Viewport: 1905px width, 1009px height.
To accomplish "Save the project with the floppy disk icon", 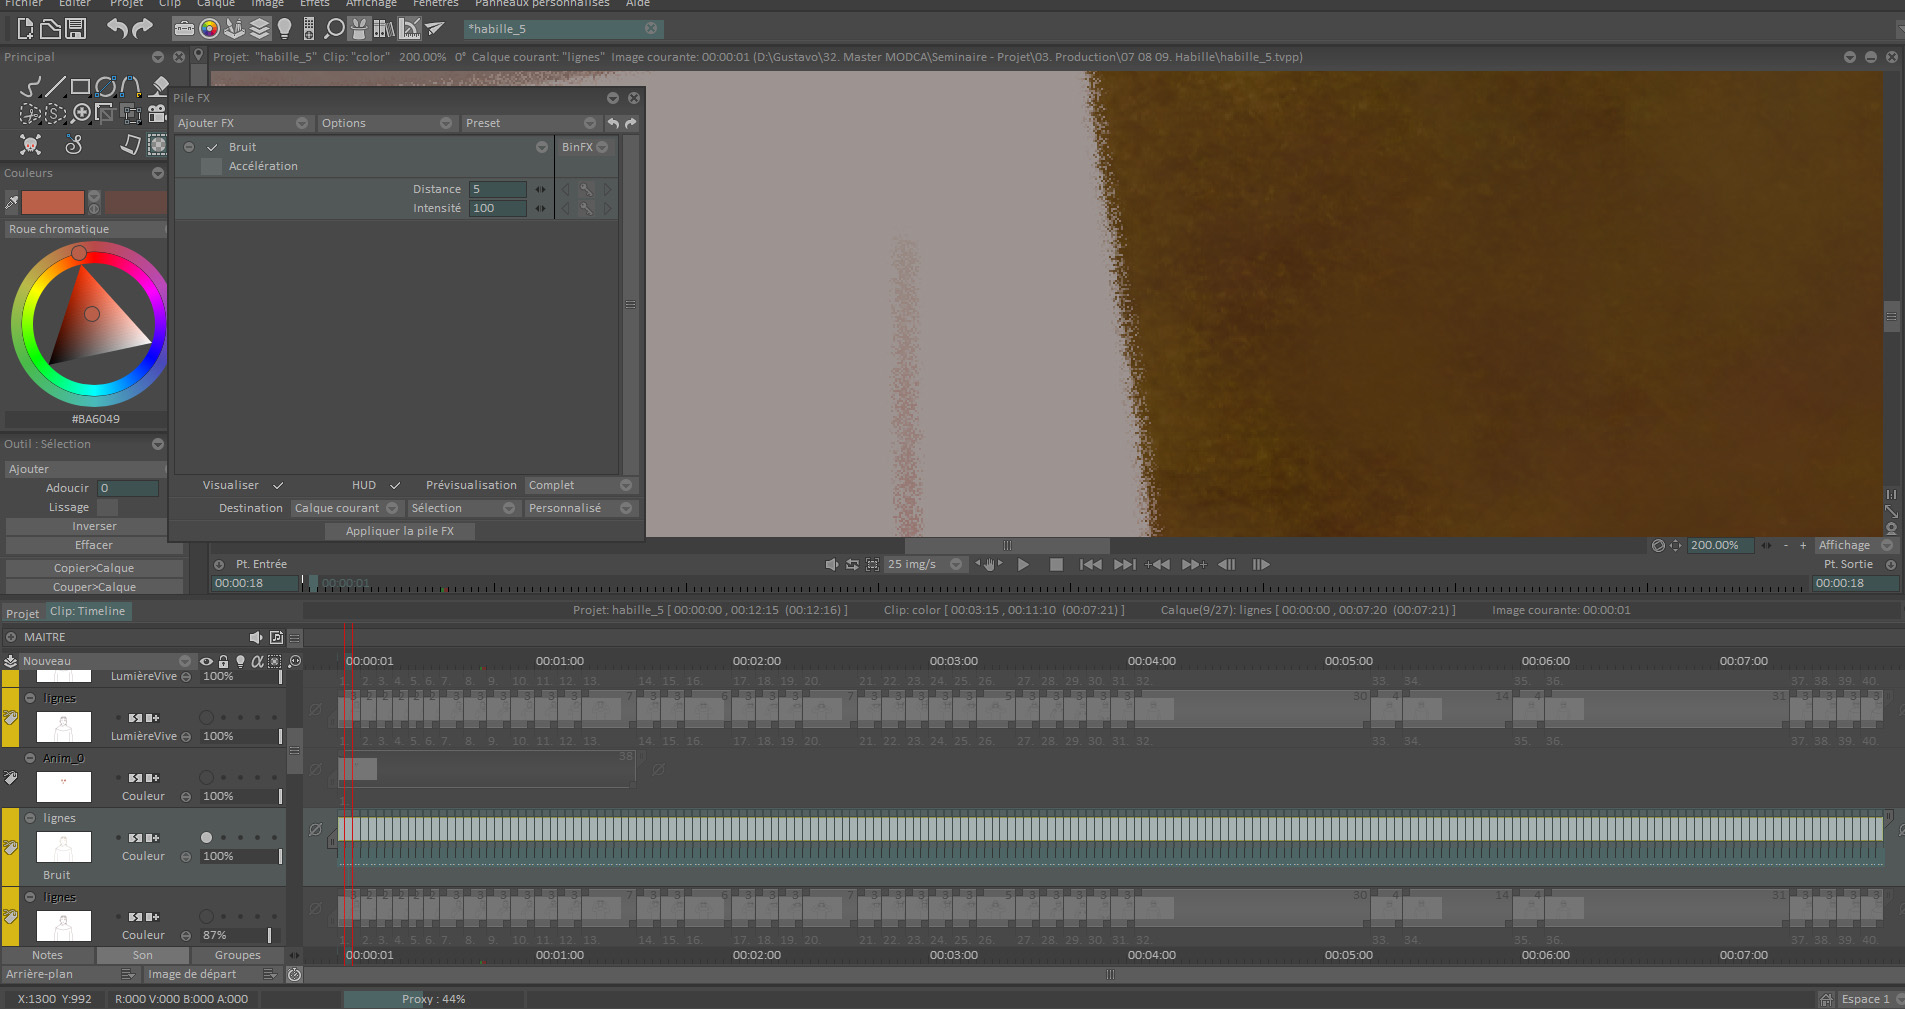I will 75,29.
